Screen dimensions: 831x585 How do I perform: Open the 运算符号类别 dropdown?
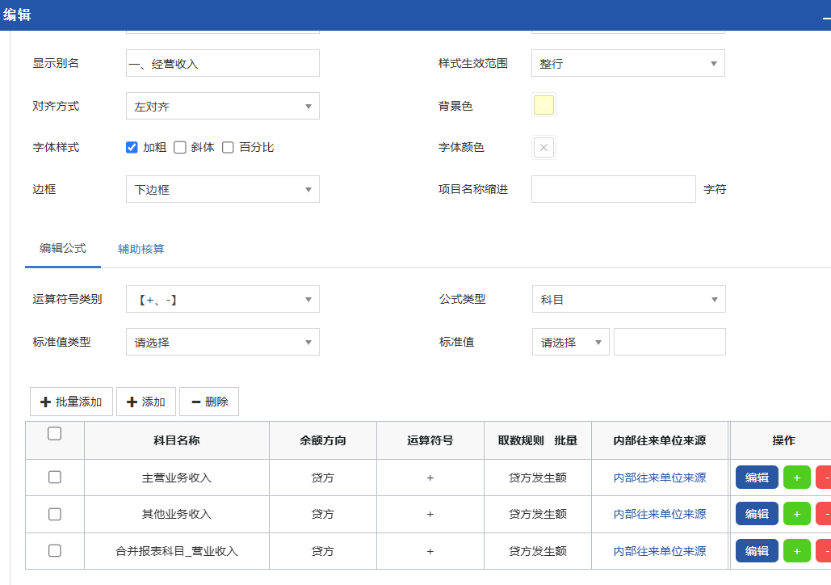click(x=223, y=299)
